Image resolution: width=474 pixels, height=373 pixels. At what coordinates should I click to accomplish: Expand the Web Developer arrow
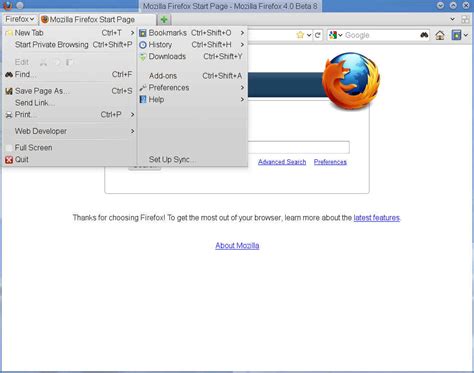(132, 131)
